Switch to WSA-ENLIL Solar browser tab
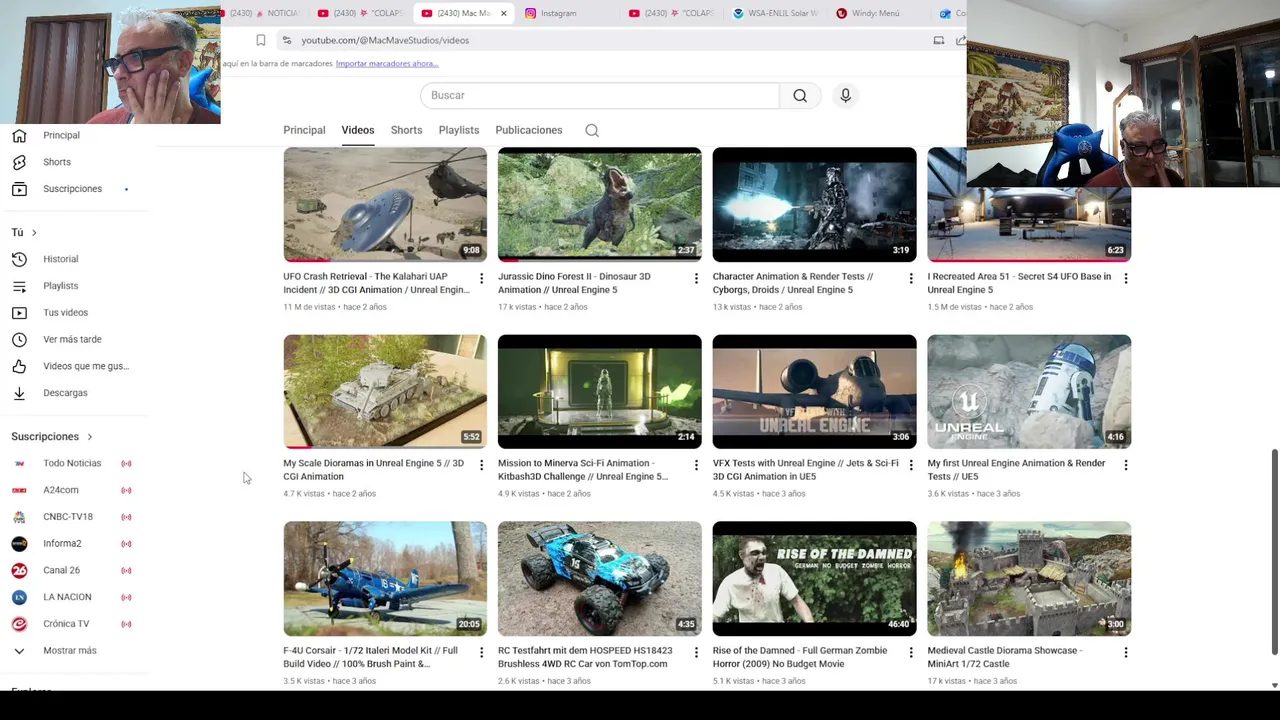 click(x=776, y=13)
